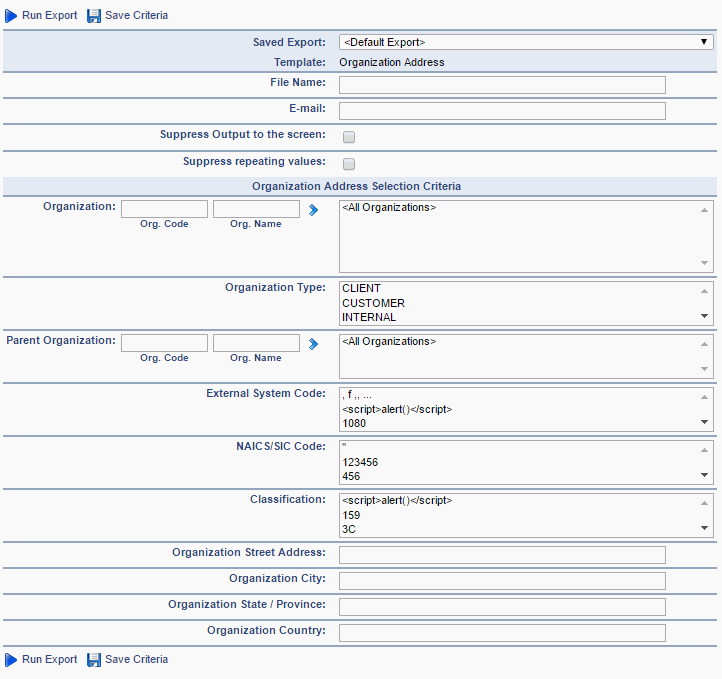This screenshot has width=722, height=679.
Task: Click the top Save Criteria floppy disk icon
Action: 94,16
